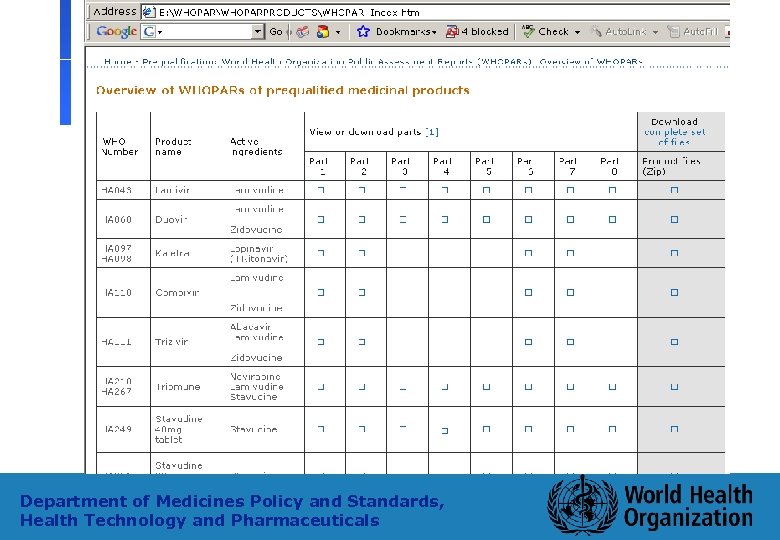Click the 4 blocked popup blocker button
This screenshot has width=780, height=540.
[x=477, y=32]
